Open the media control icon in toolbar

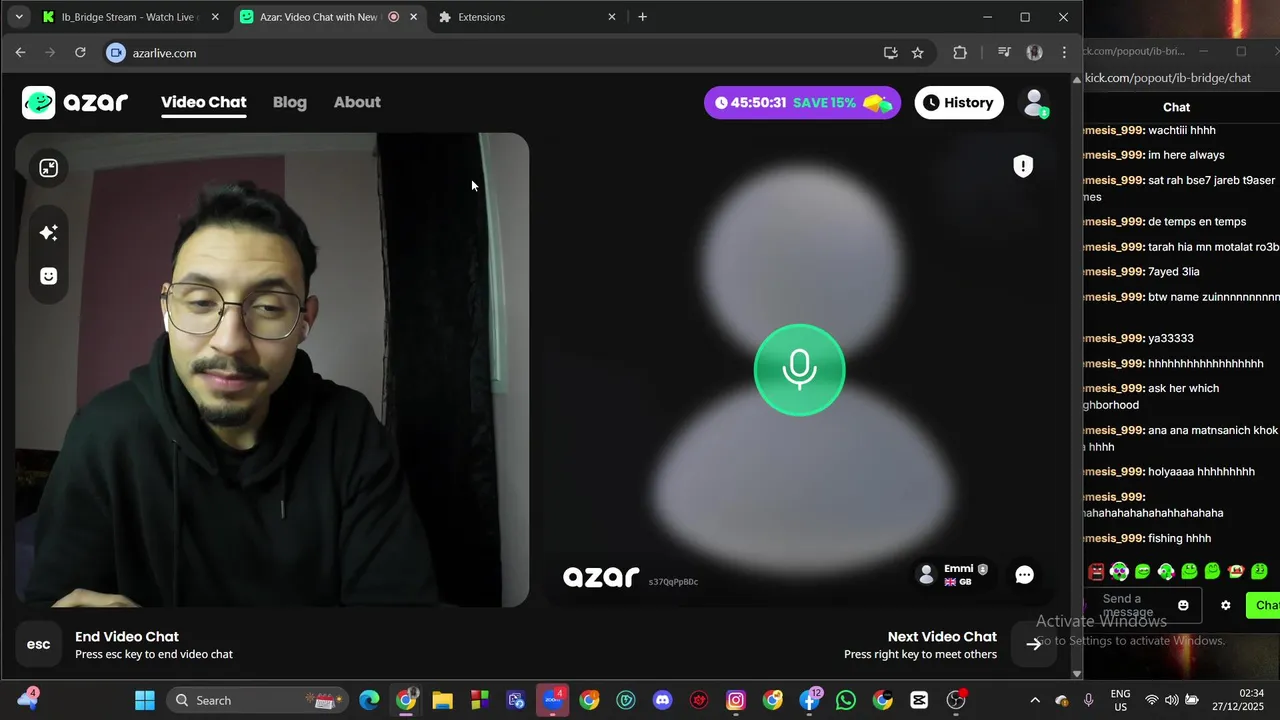click(1005, 53)
